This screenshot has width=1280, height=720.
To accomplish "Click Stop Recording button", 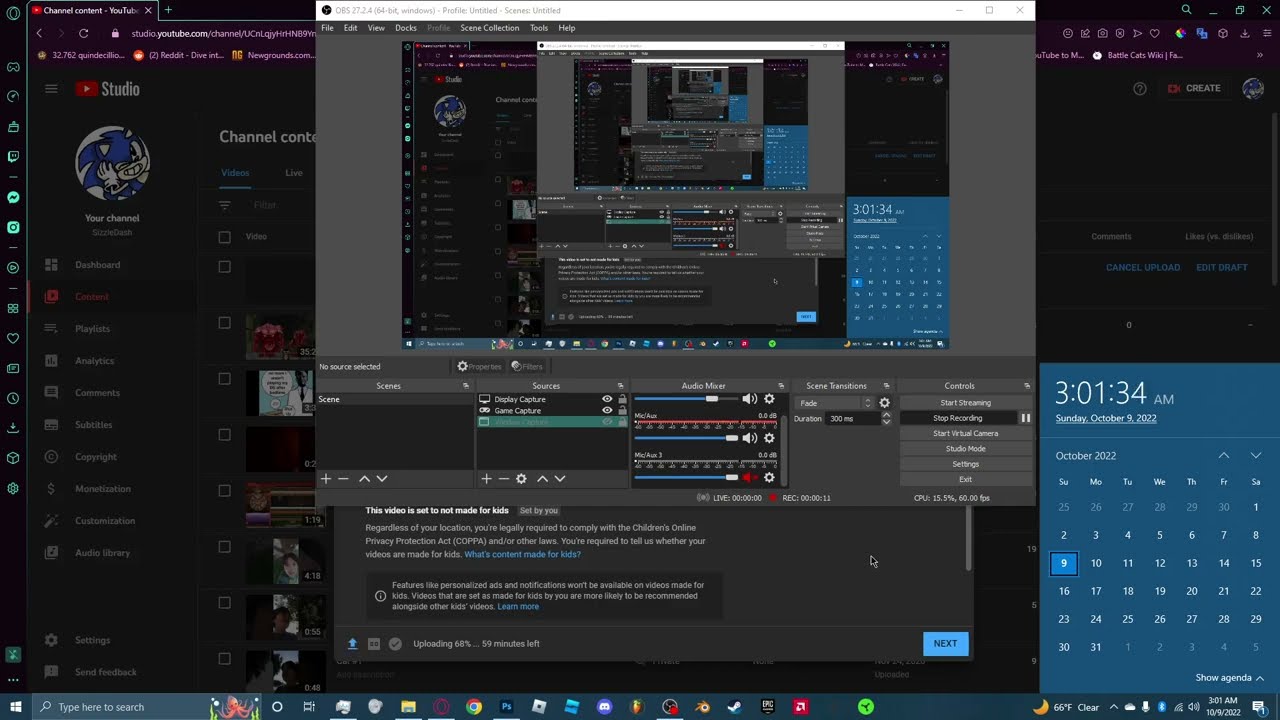I will pos(958,418).
